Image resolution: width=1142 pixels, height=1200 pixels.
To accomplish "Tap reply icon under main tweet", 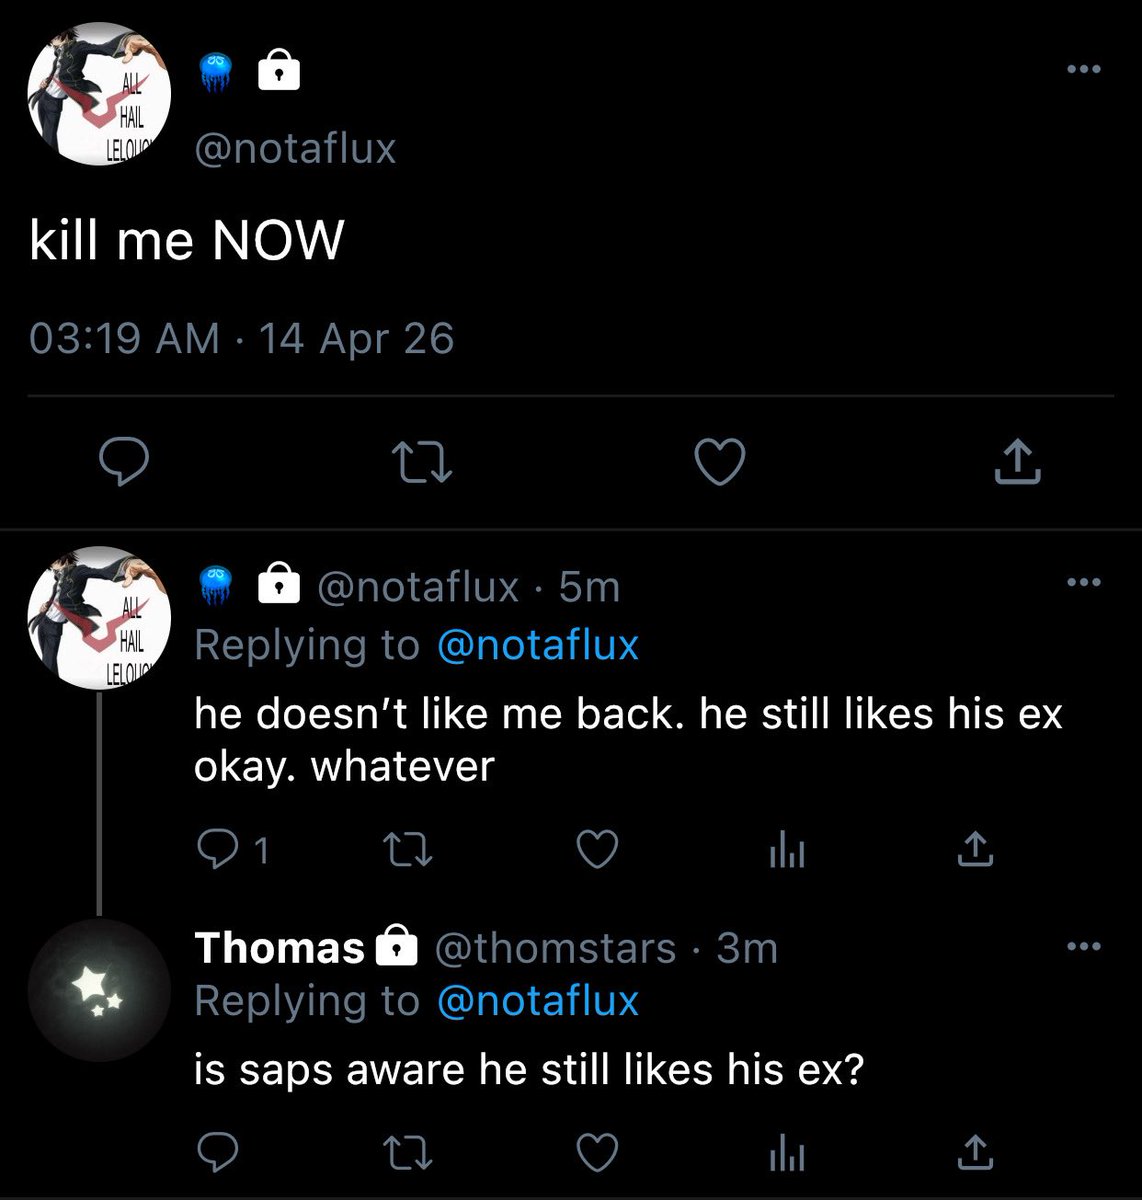I will (124, 461).
